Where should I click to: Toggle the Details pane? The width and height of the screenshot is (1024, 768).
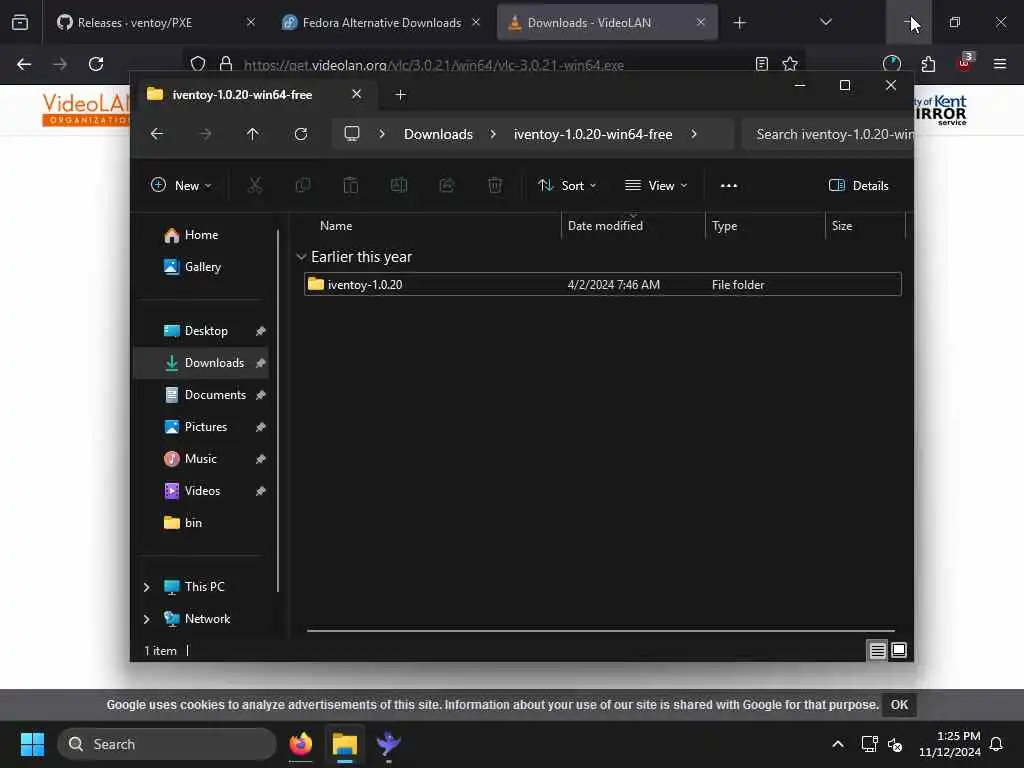(x=858, y=185)
